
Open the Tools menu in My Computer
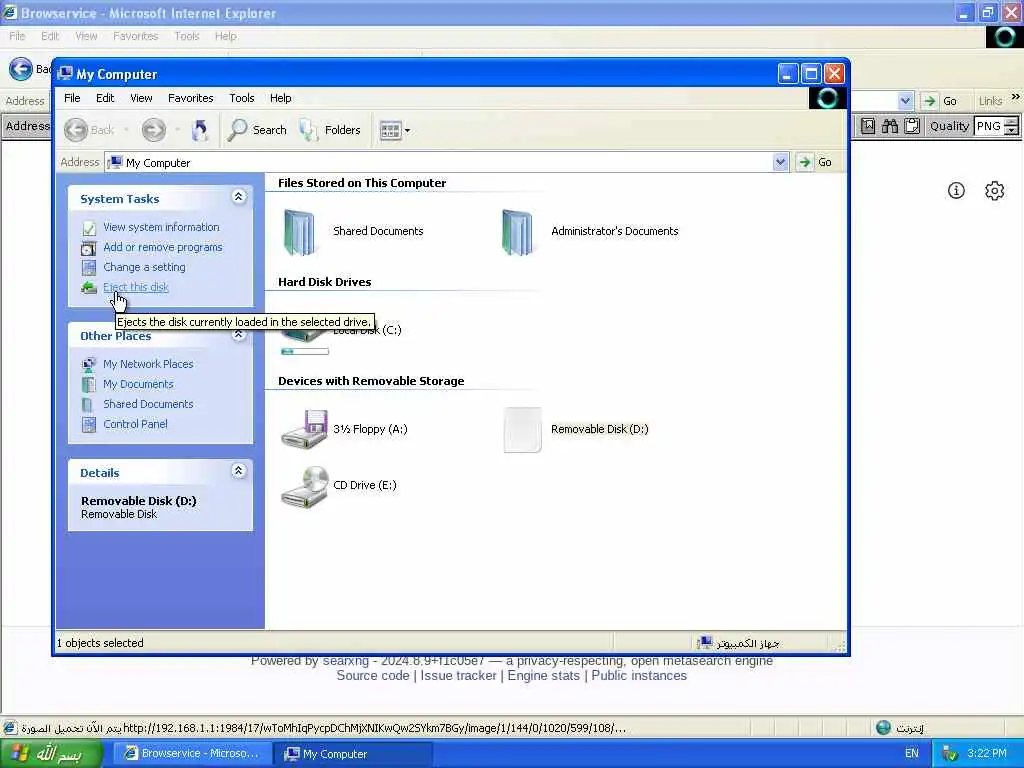click(242, 98)
